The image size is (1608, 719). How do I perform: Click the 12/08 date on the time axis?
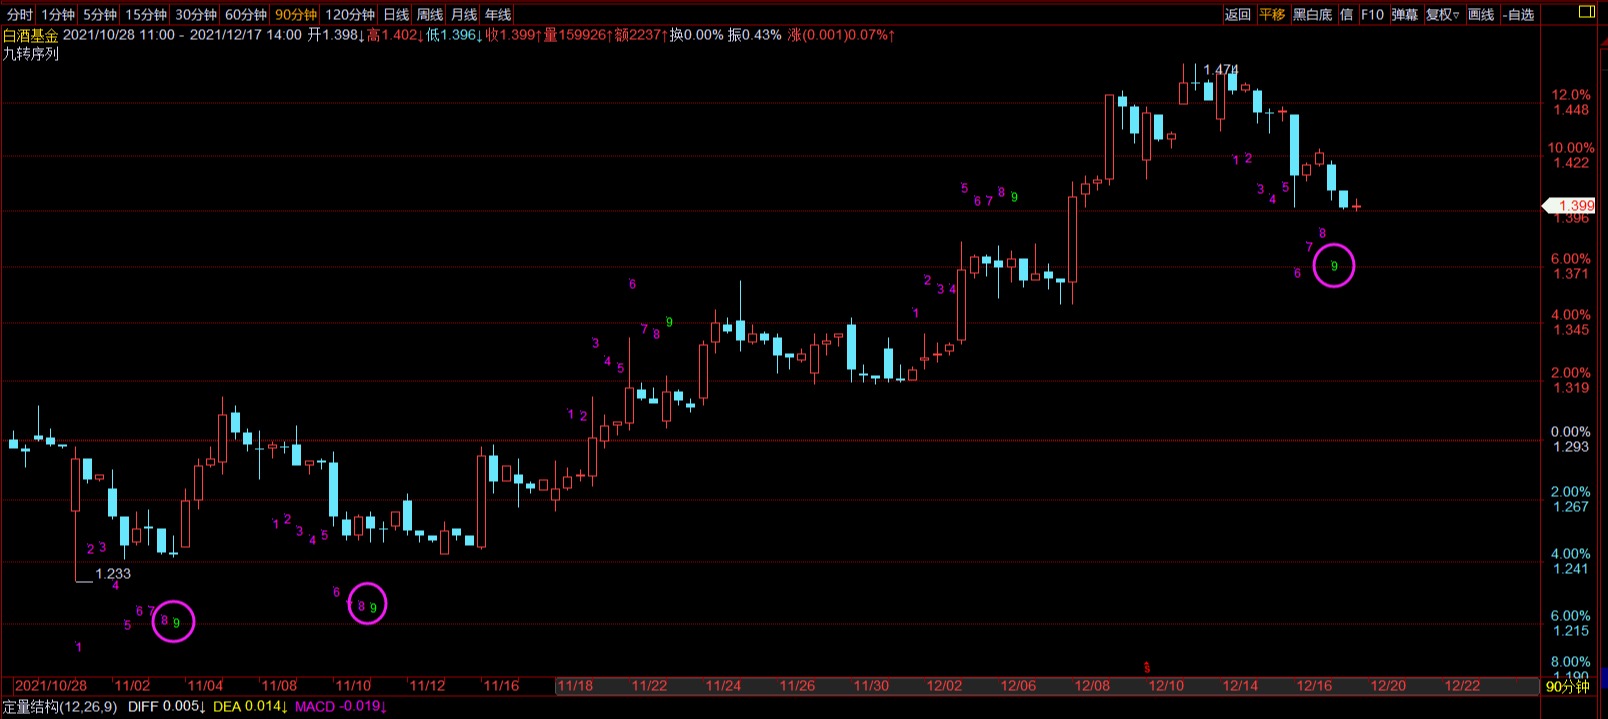click(1092, 686)
